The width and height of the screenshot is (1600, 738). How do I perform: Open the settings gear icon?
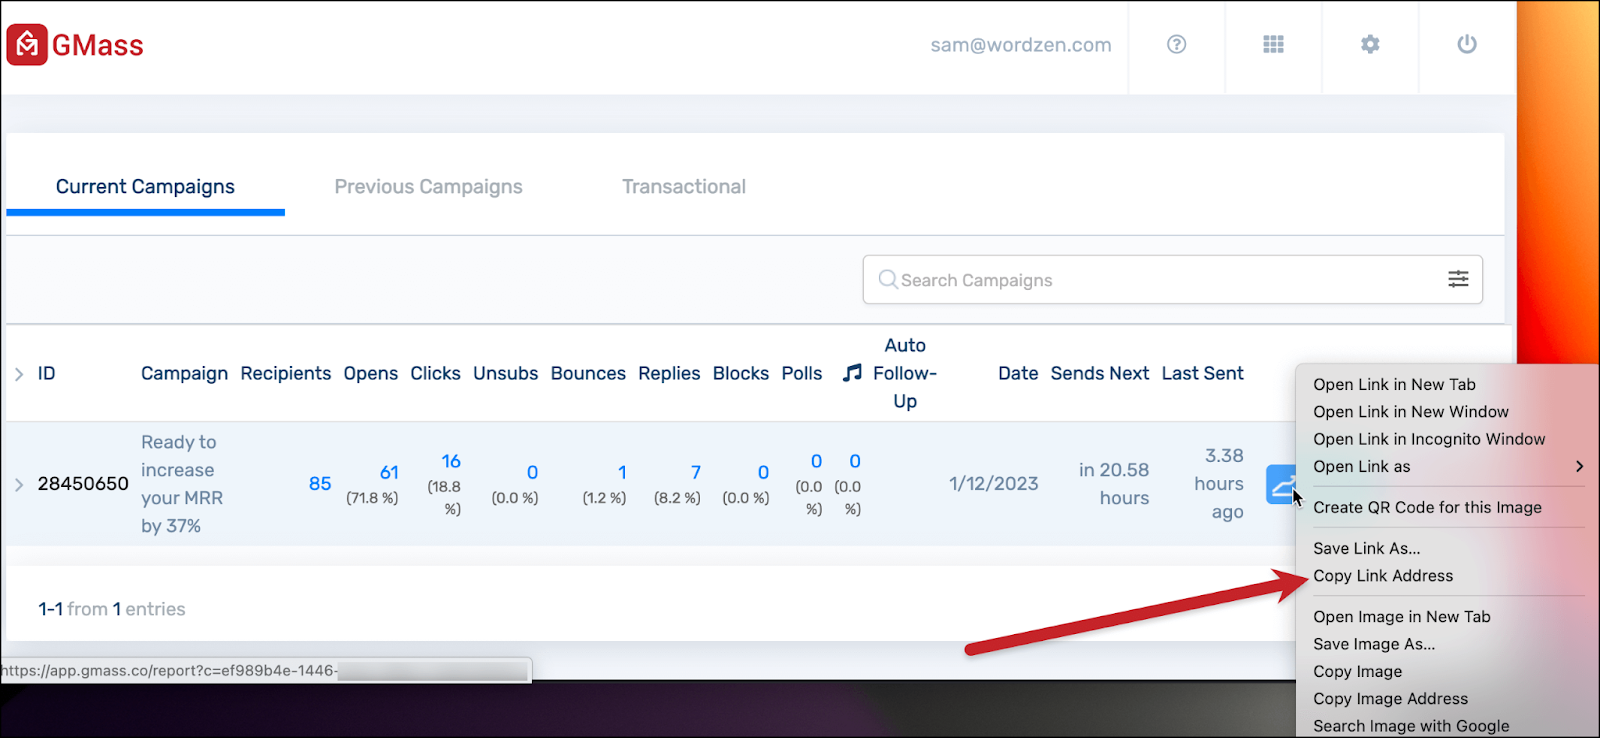coord(1370,44)
